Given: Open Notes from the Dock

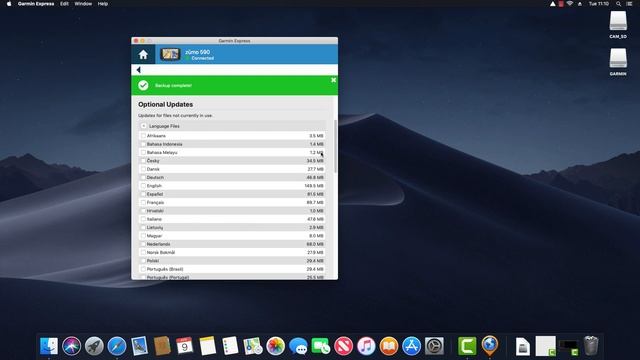Looking at the screenshot, I should click(207, 346).
